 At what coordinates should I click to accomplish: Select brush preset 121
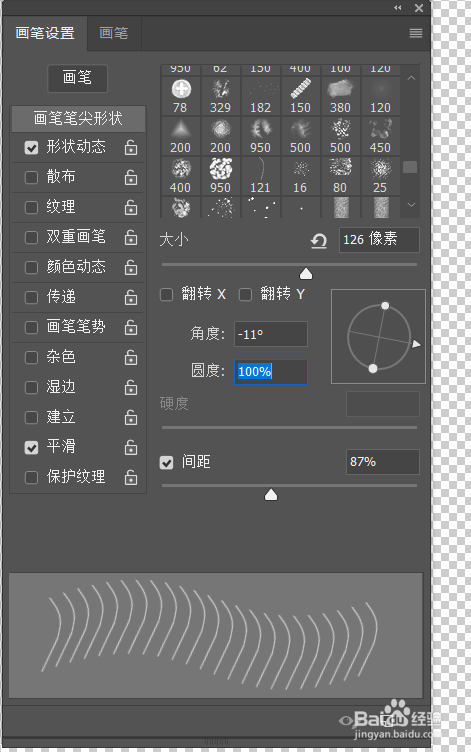[x=260, y=176]
